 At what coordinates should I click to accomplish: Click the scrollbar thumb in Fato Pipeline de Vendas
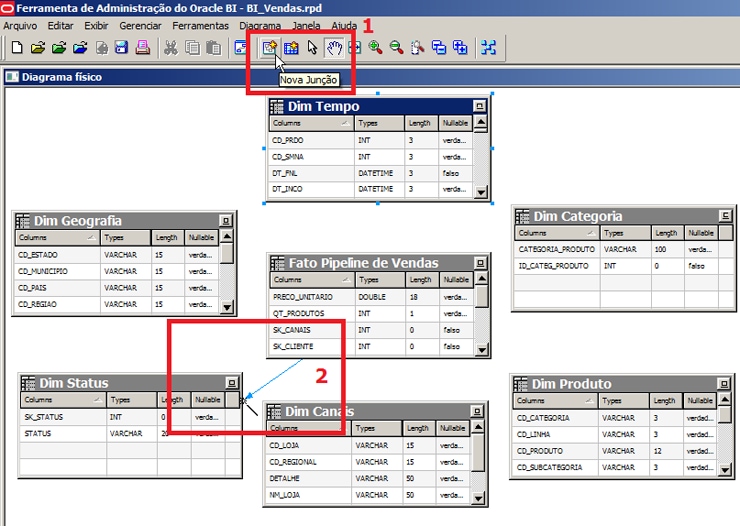point(481,297)
